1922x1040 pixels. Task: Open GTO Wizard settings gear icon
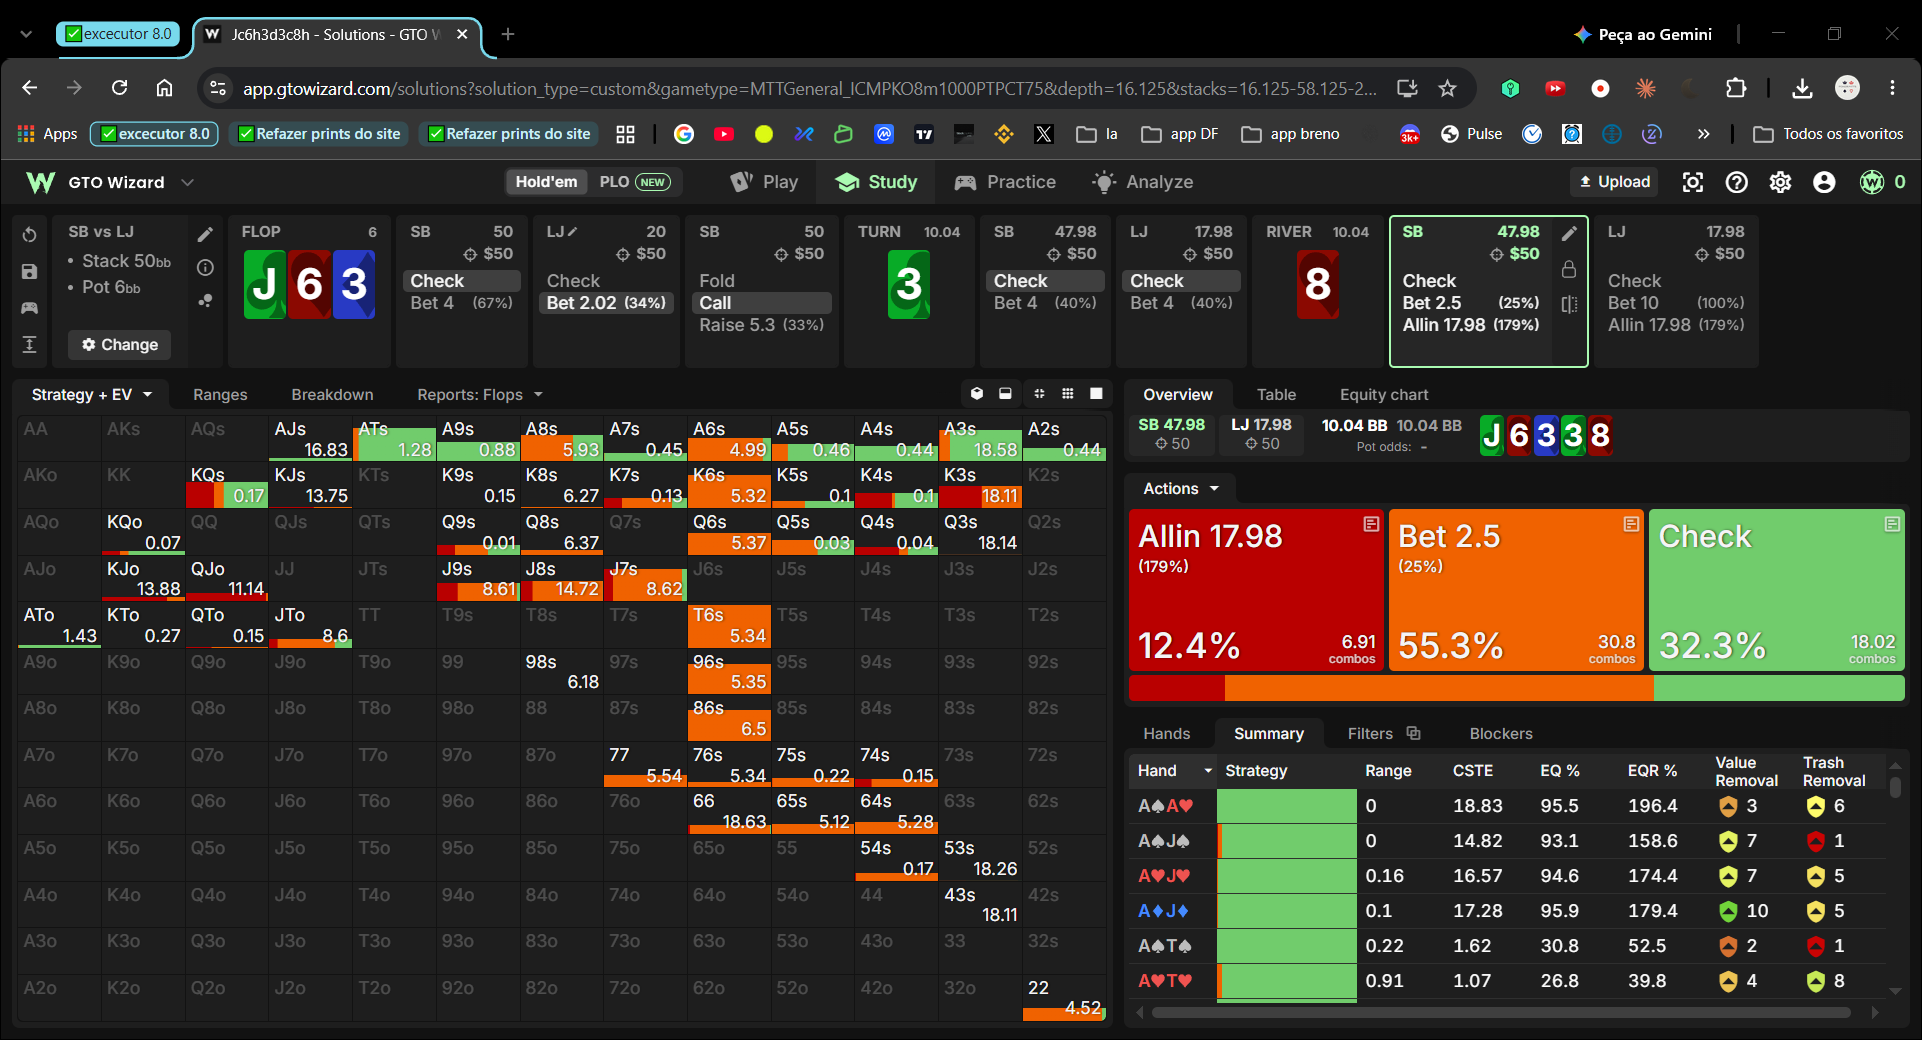click(1781, 182)
